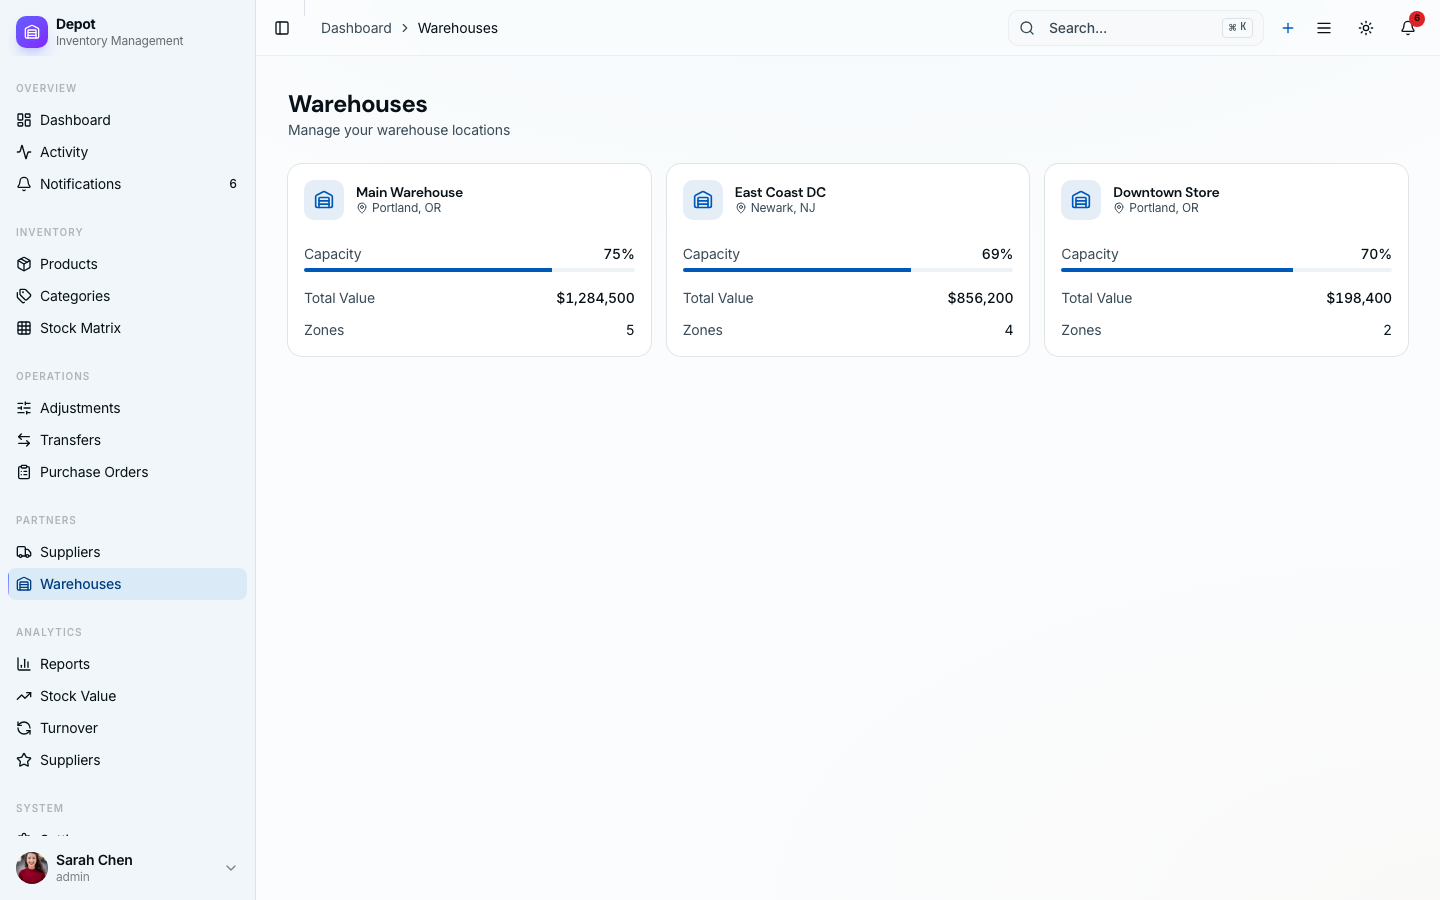Click the Dashboard breadcrumb link
This screenshot has width=1440, height=900.
(x=356, y=28)
